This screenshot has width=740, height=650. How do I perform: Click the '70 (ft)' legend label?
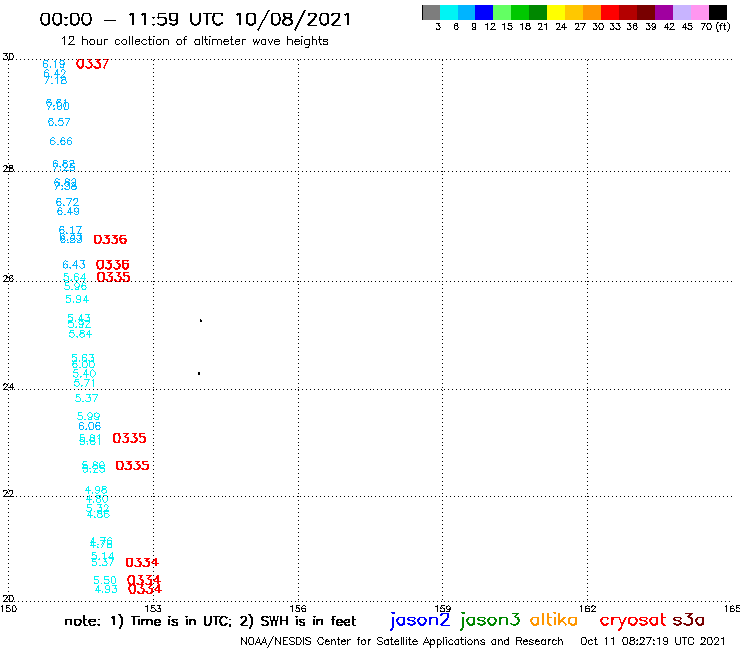[x=715, y=27]
